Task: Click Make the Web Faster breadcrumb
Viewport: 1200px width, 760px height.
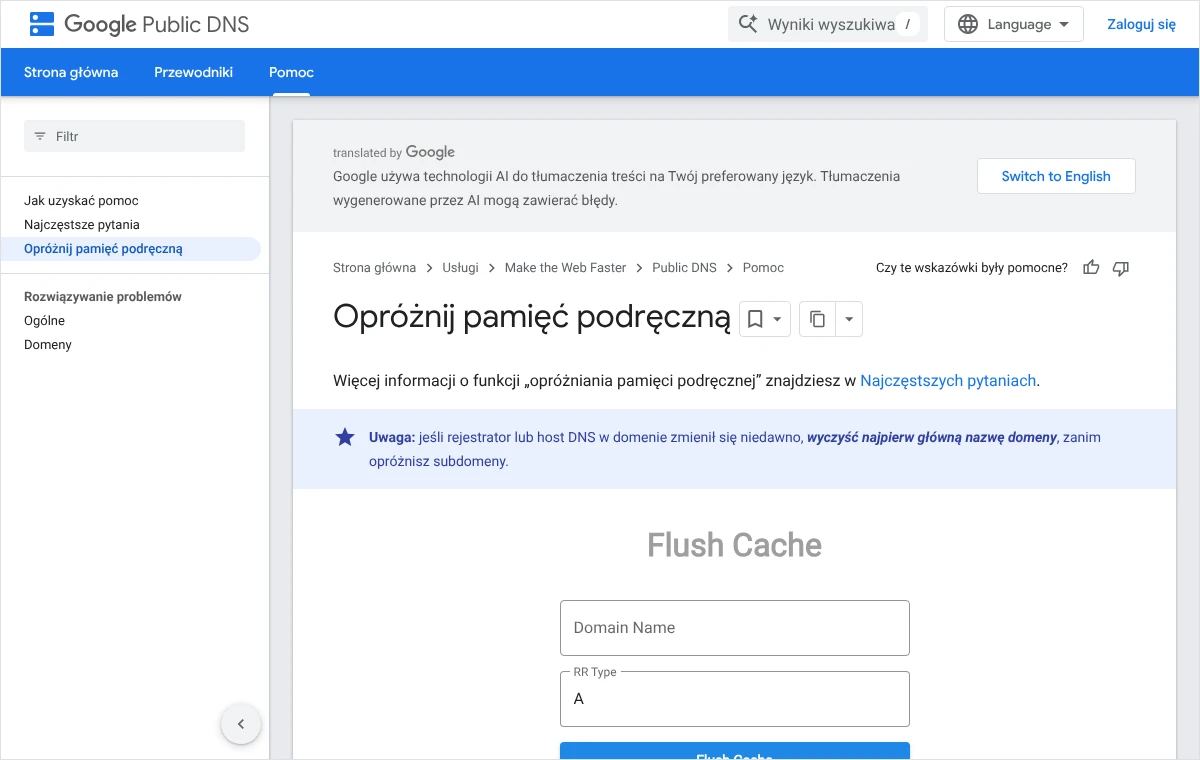Action: [565, 268]
